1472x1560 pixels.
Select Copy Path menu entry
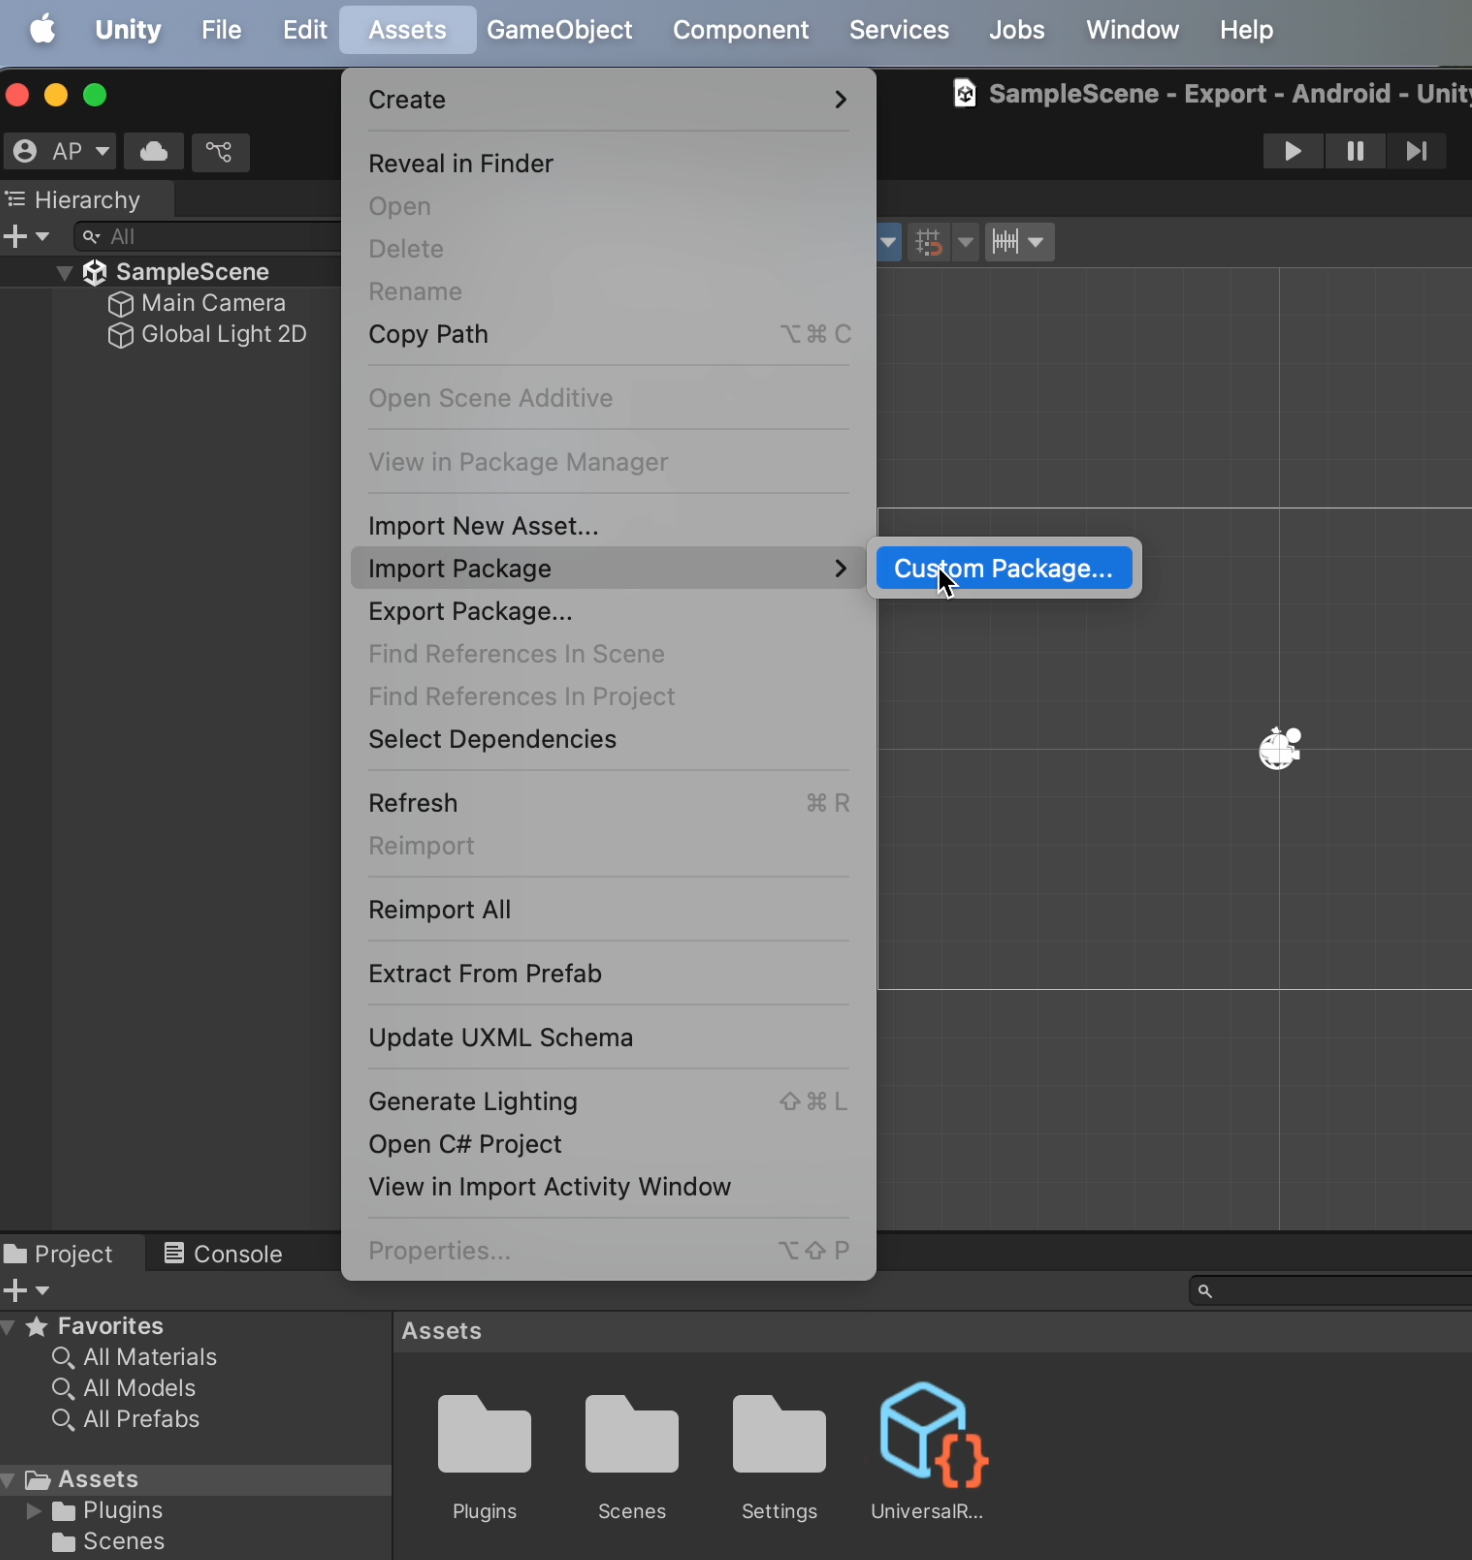click(608, 334)
